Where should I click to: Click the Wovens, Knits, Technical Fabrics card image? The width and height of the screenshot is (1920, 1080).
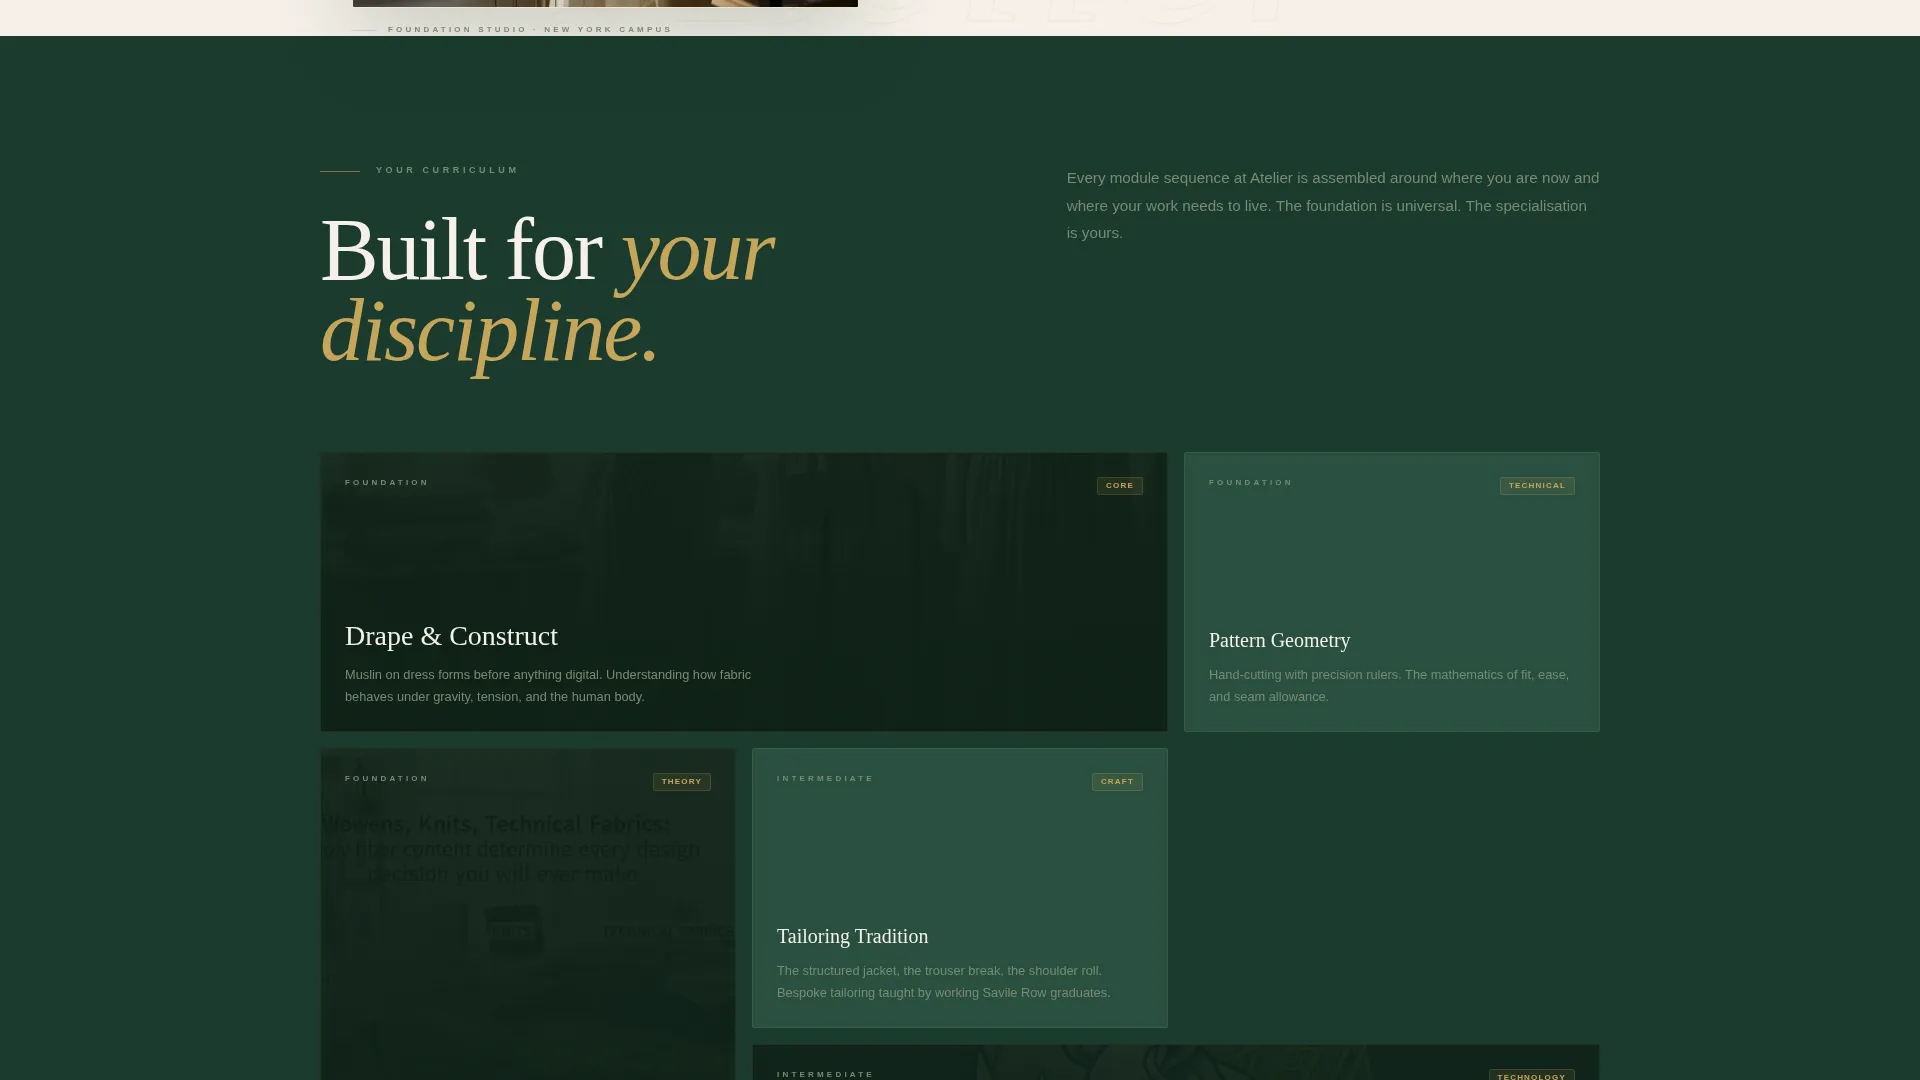point(527,914)
